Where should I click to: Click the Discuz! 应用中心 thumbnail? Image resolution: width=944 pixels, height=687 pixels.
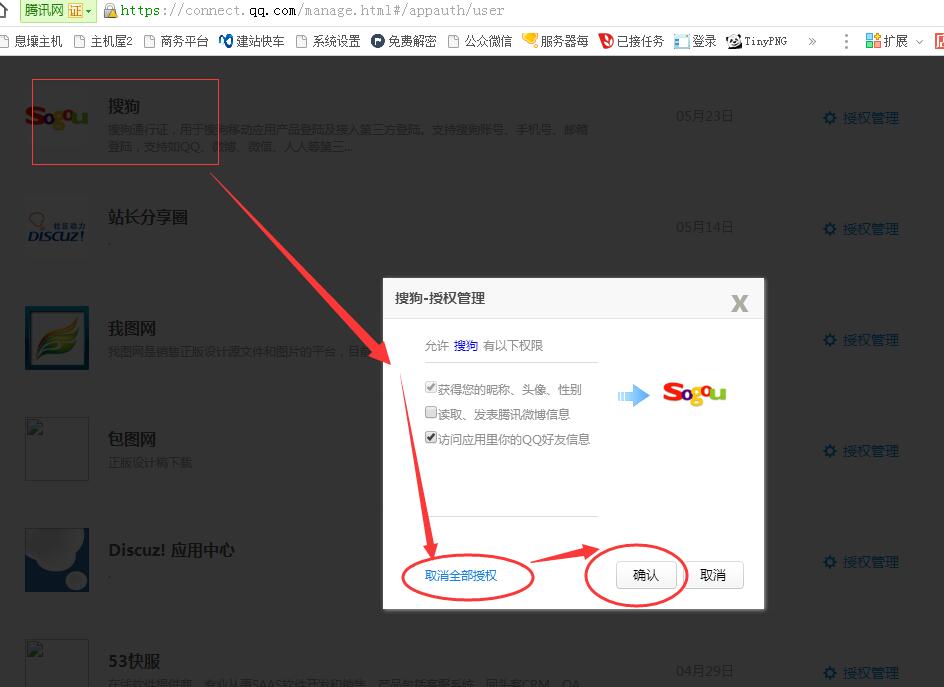pos(57,560)
